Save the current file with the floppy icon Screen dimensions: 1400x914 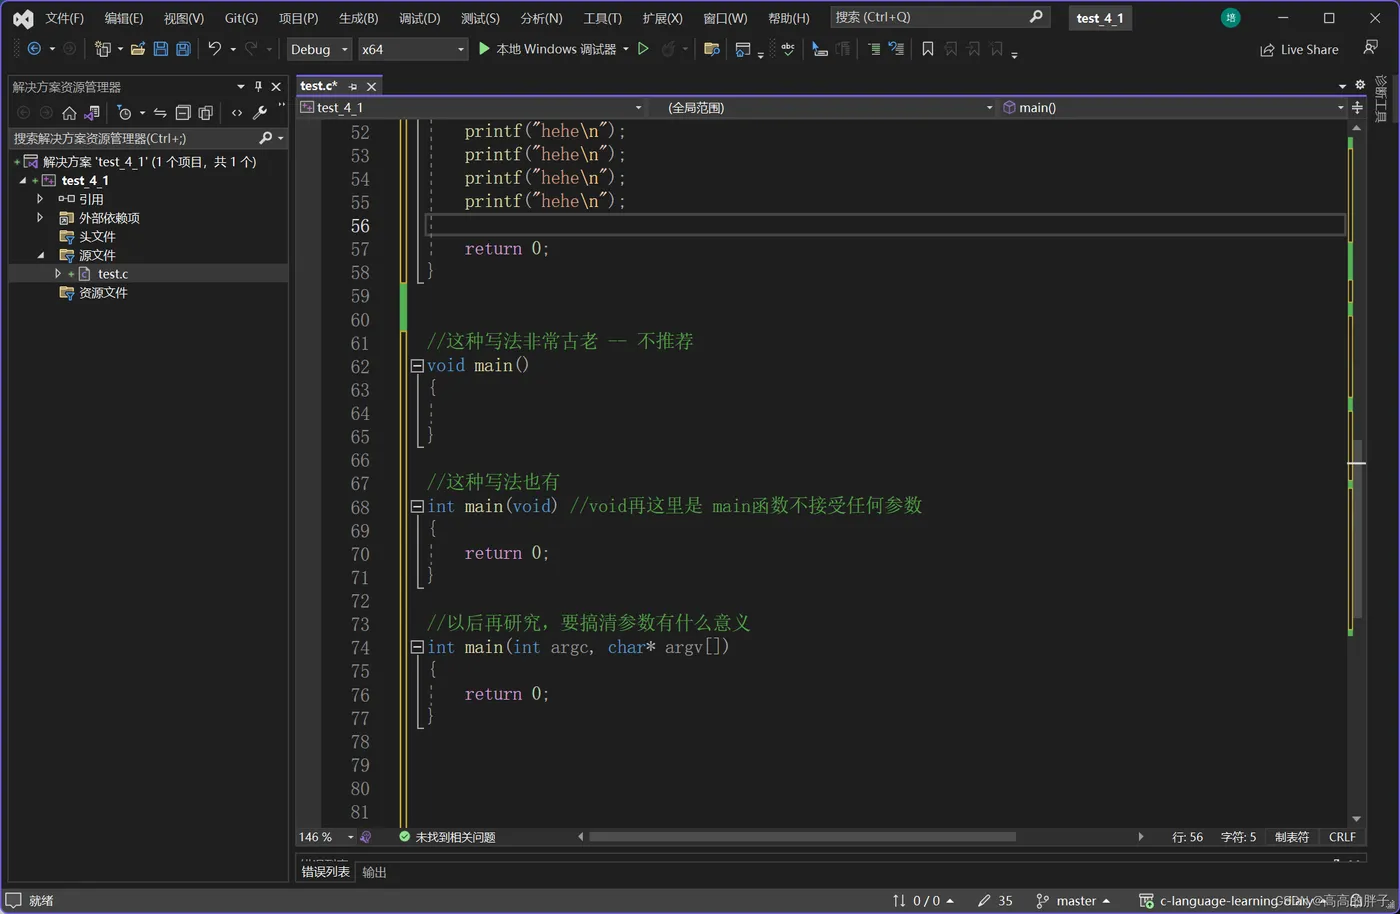[x=161, y=49]
